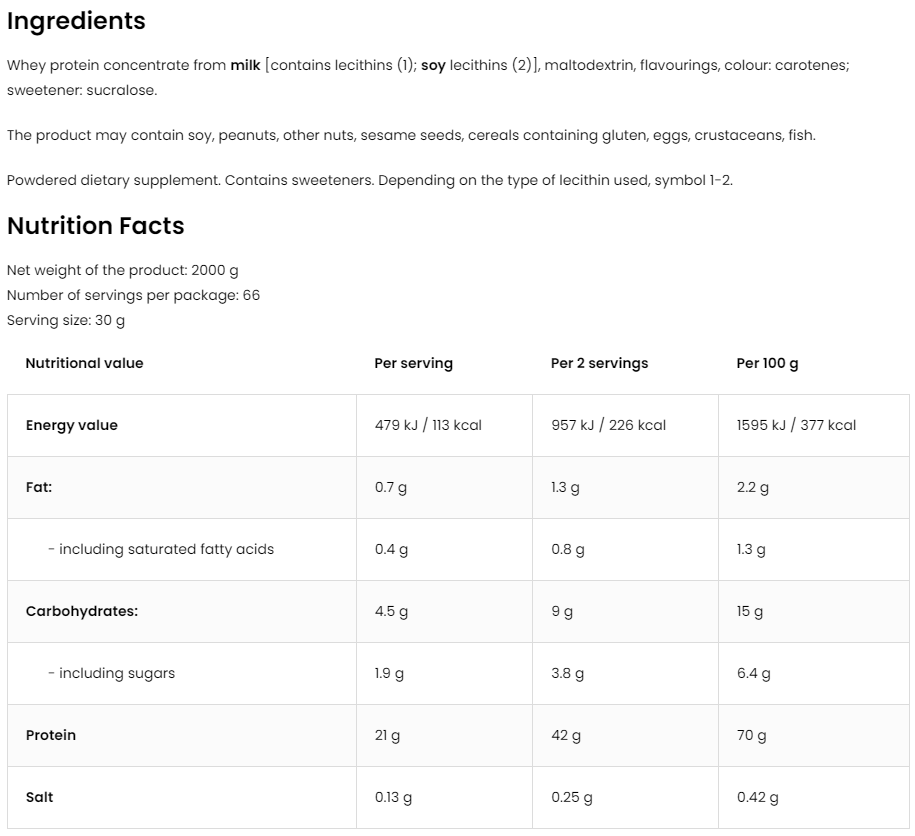Click the 'Nutritional value' column header
Viewport: 915px width, 836px height.
[84, 363]
